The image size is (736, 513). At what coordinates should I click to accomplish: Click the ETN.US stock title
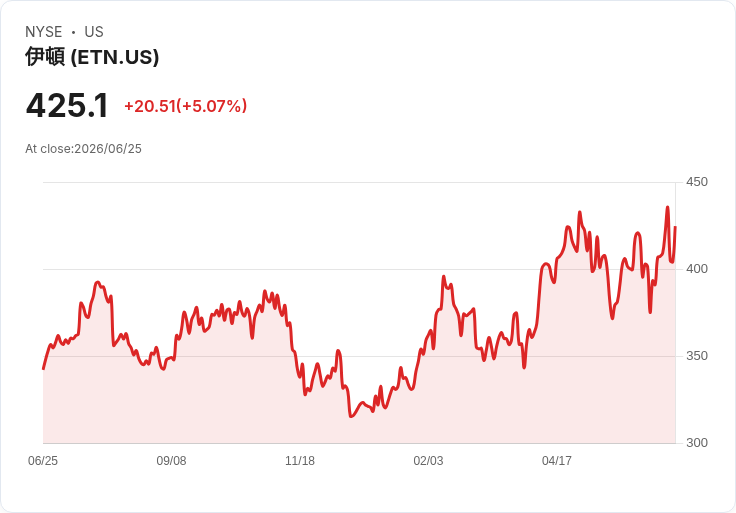pos(92,57)
